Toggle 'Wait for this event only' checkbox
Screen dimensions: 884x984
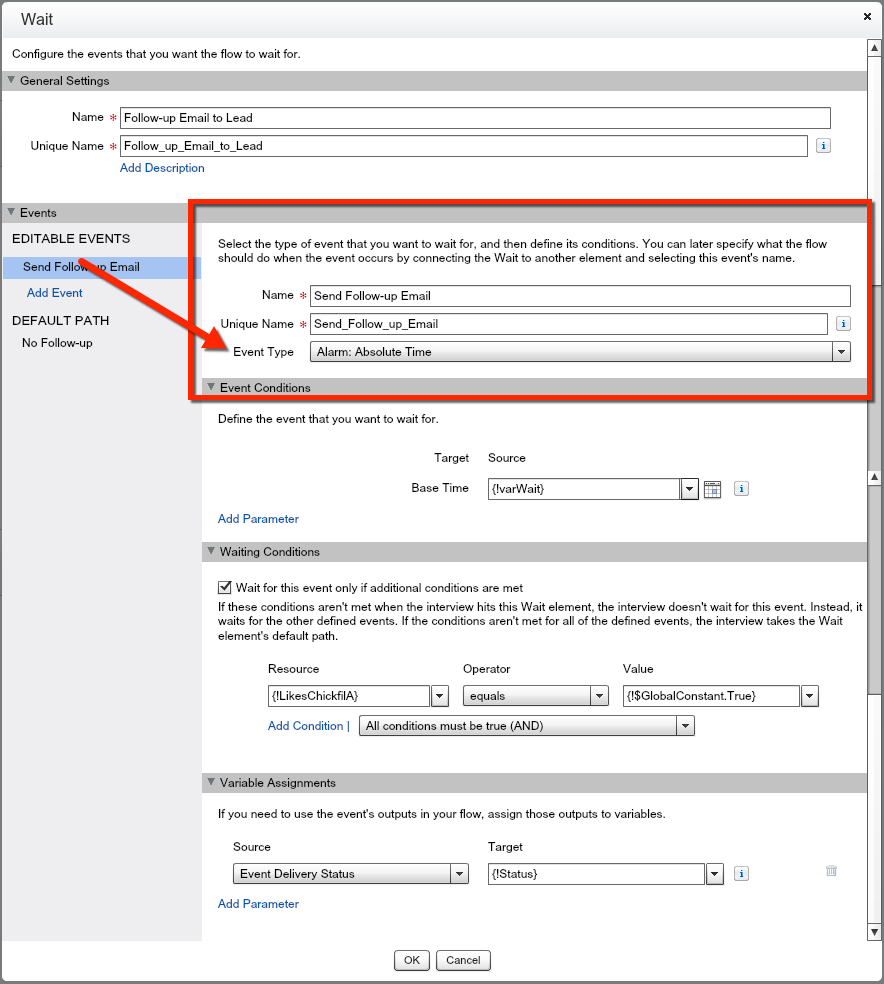pos(225,588)
